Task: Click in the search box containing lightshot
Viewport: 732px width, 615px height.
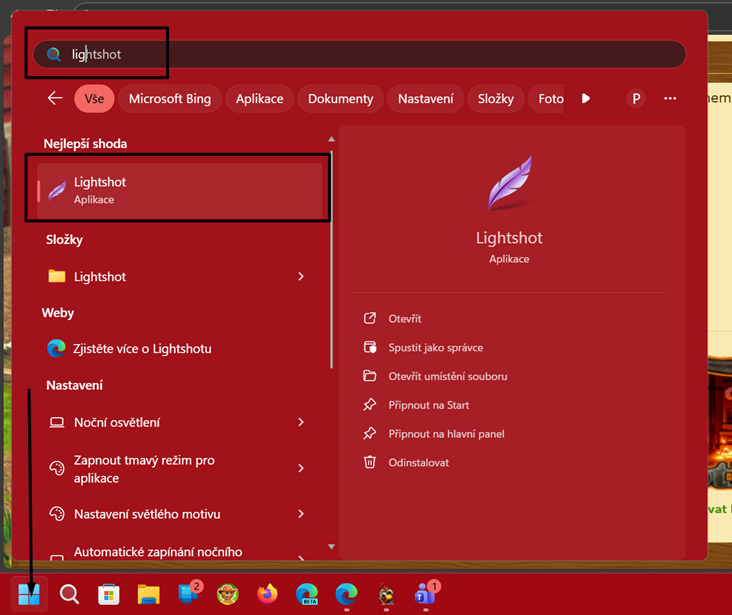Action: [x=359, y=54]
